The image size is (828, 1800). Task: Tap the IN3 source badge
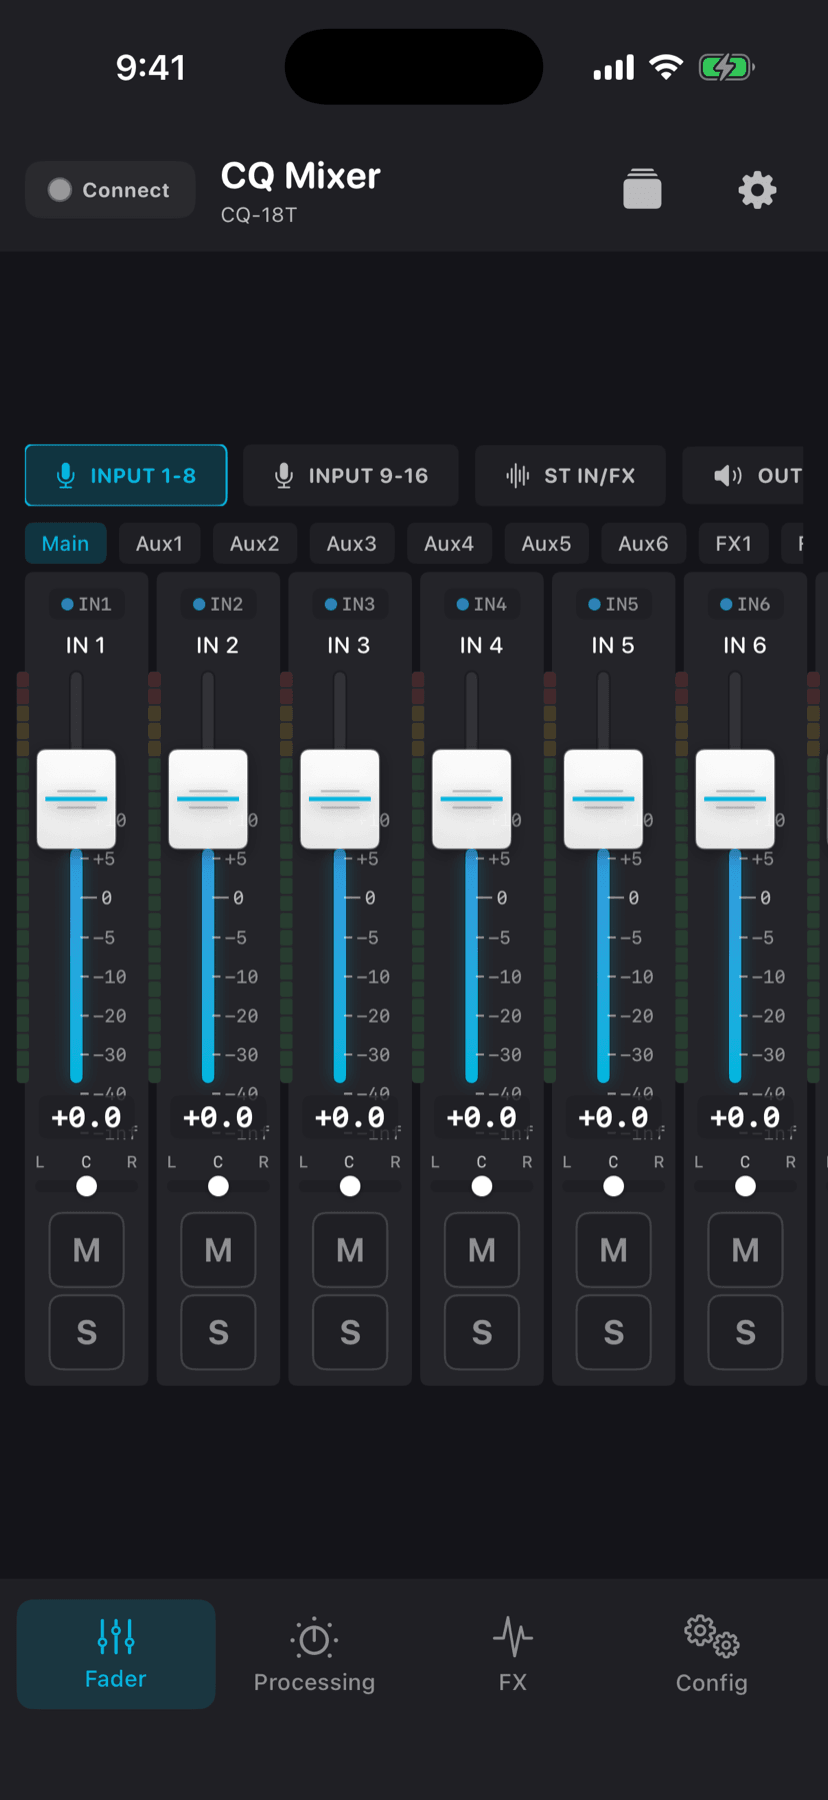point(350,604)
